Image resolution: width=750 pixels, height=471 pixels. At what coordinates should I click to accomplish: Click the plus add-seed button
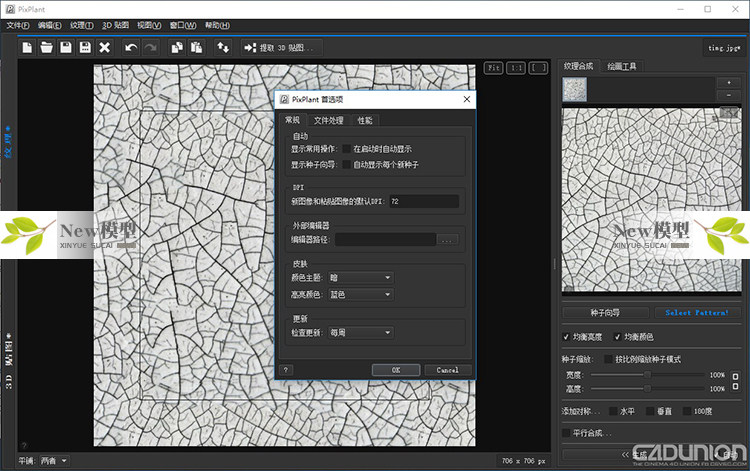point(728,83)
